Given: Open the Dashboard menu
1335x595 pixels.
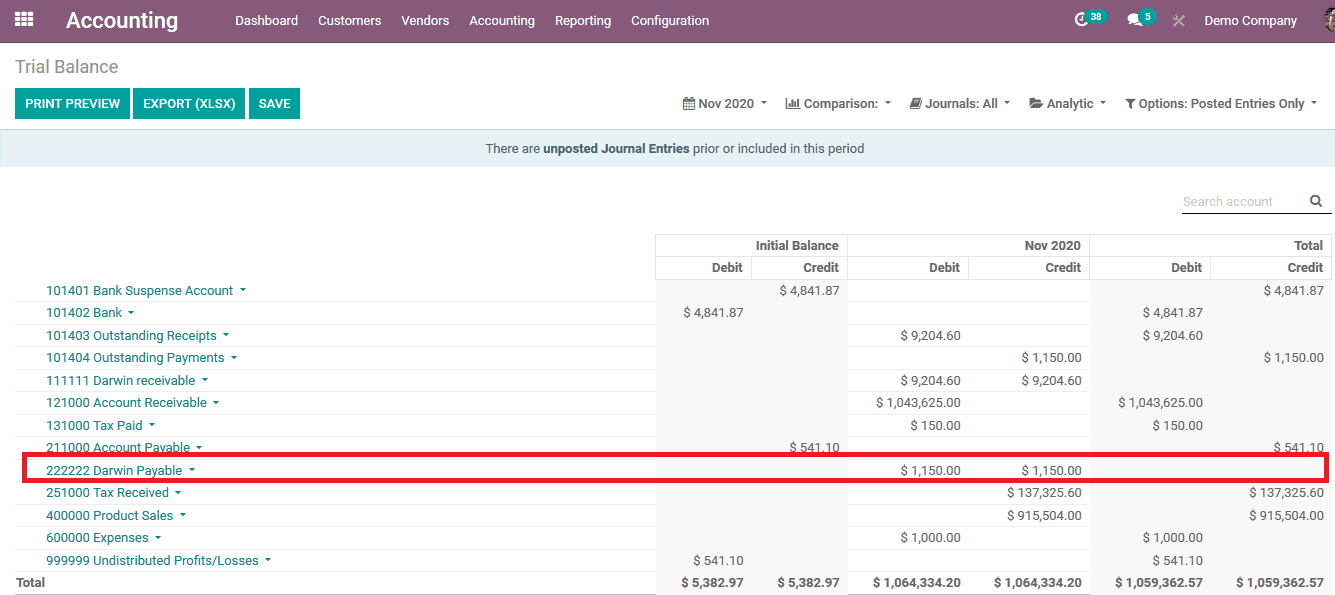Looking at the screenshot, I should coord(266,20).
